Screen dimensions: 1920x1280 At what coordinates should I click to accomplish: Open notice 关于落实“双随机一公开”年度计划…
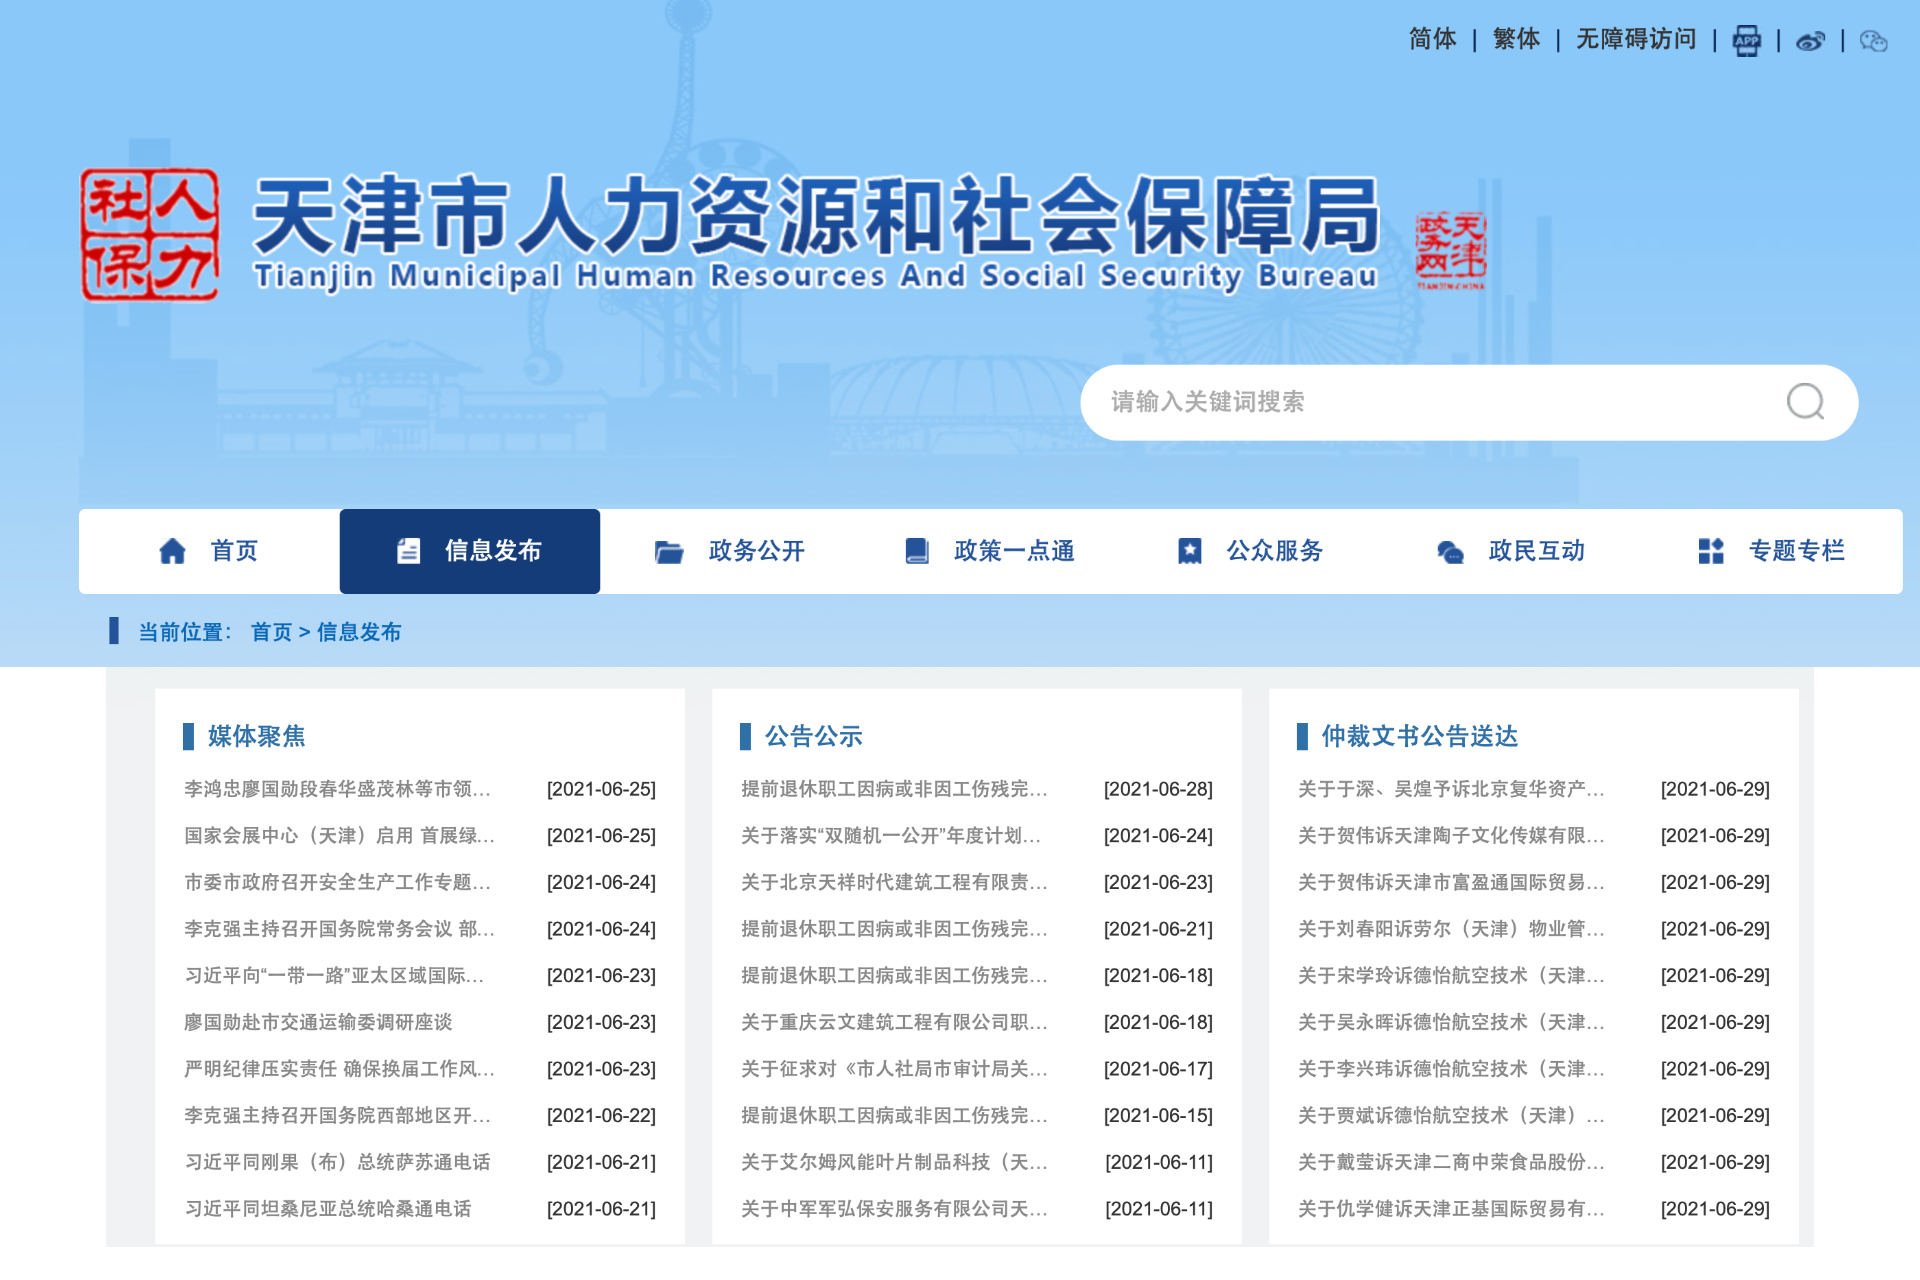(x=890, y=836)
